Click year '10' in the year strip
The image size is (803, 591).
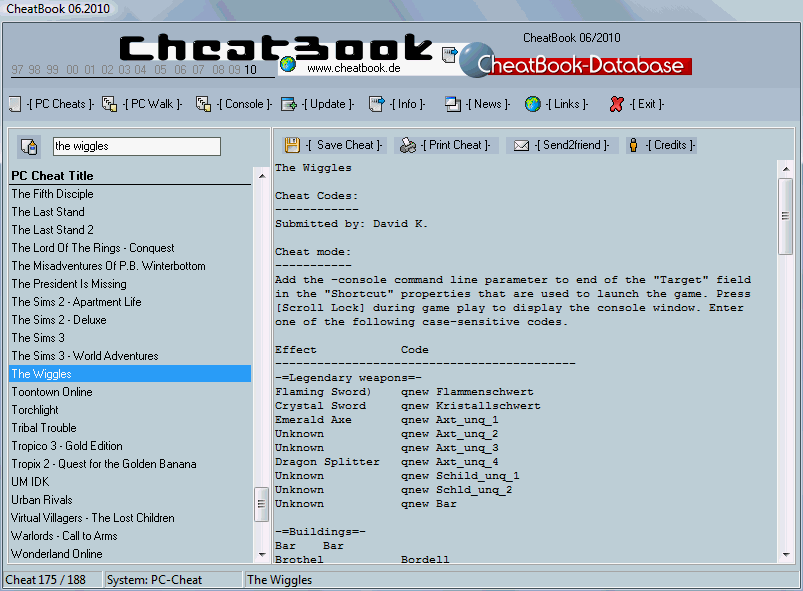pos(250,70)
